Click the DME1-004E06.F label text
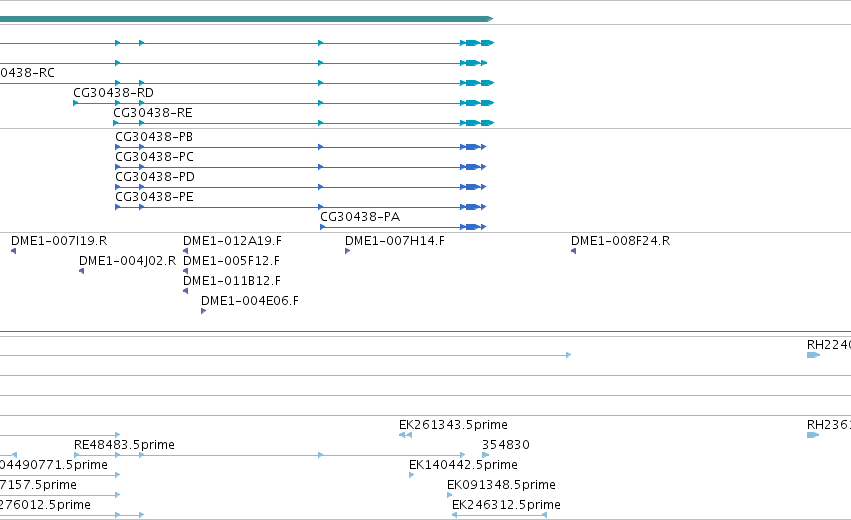 tap(250, 301)
